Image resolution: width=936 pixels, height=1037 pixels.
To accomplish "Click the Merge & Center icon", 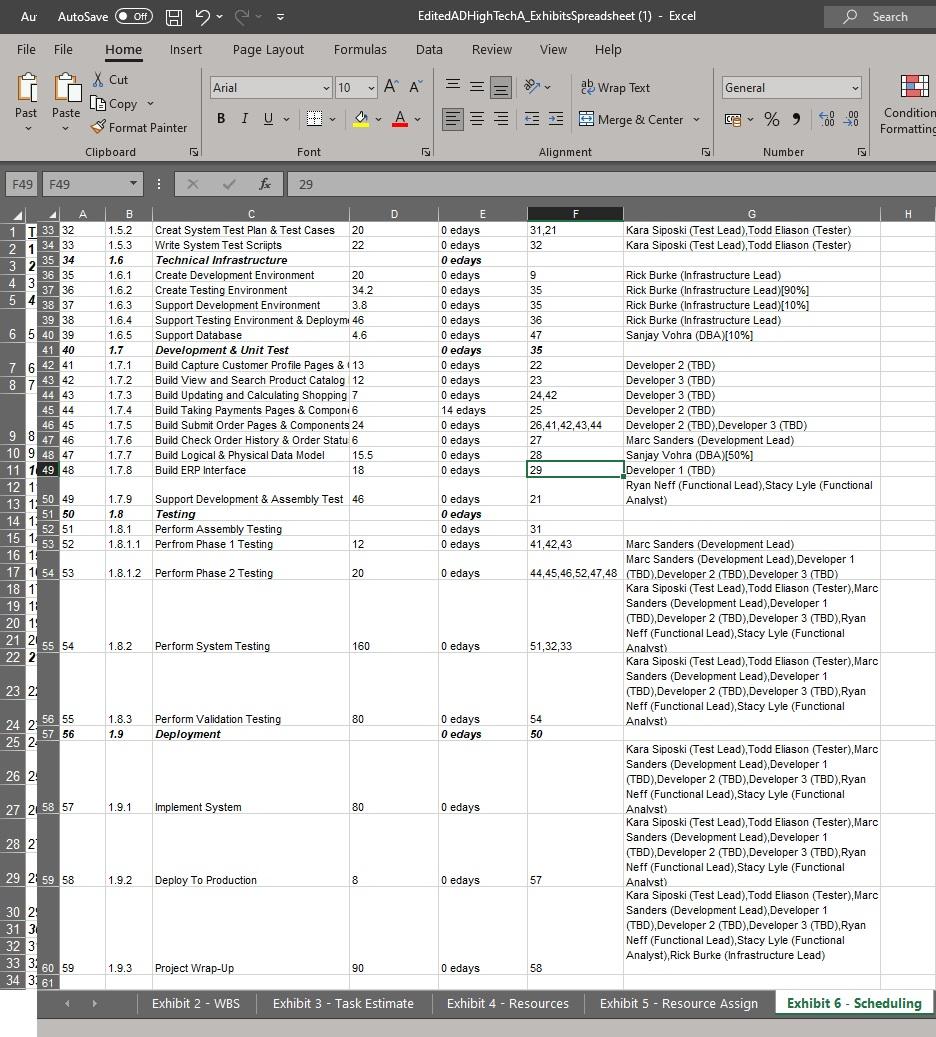I will click(x=586, y=118).
